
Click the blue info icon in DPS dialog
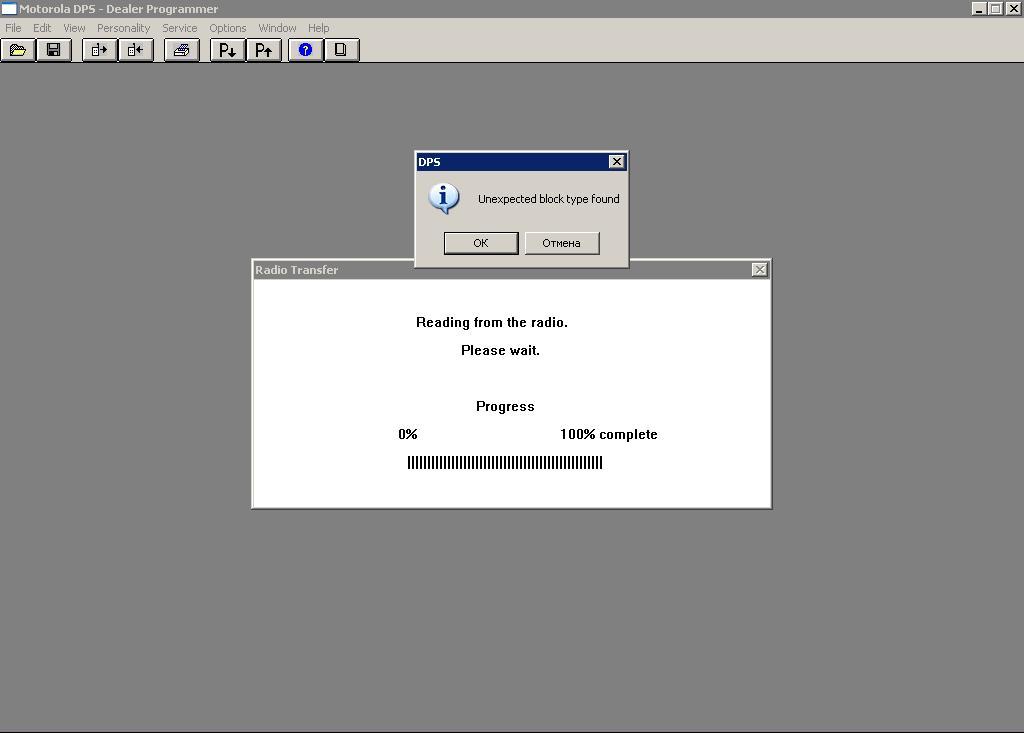point(444,198)
